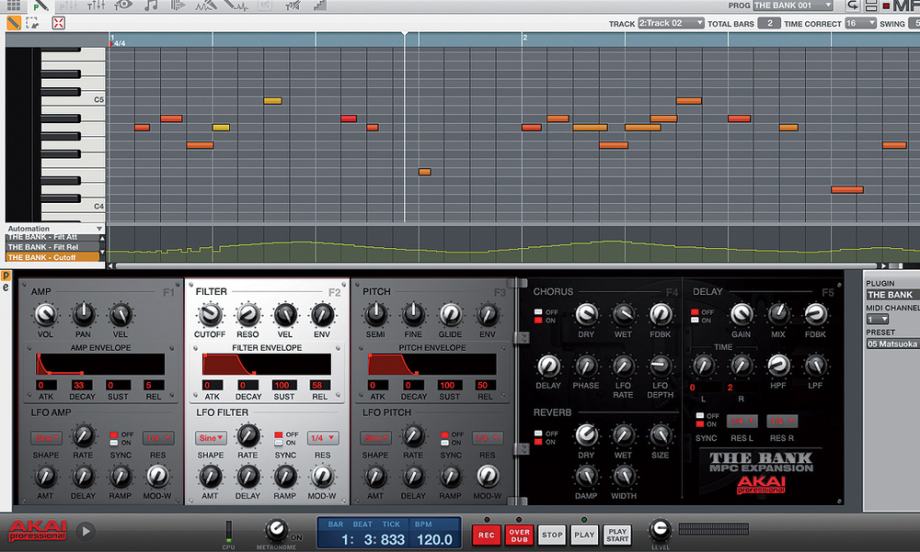Open the PROG dropdown showing THE BANK 001
The width and height of the screenshot is (920, 552).
click(793, 6)
